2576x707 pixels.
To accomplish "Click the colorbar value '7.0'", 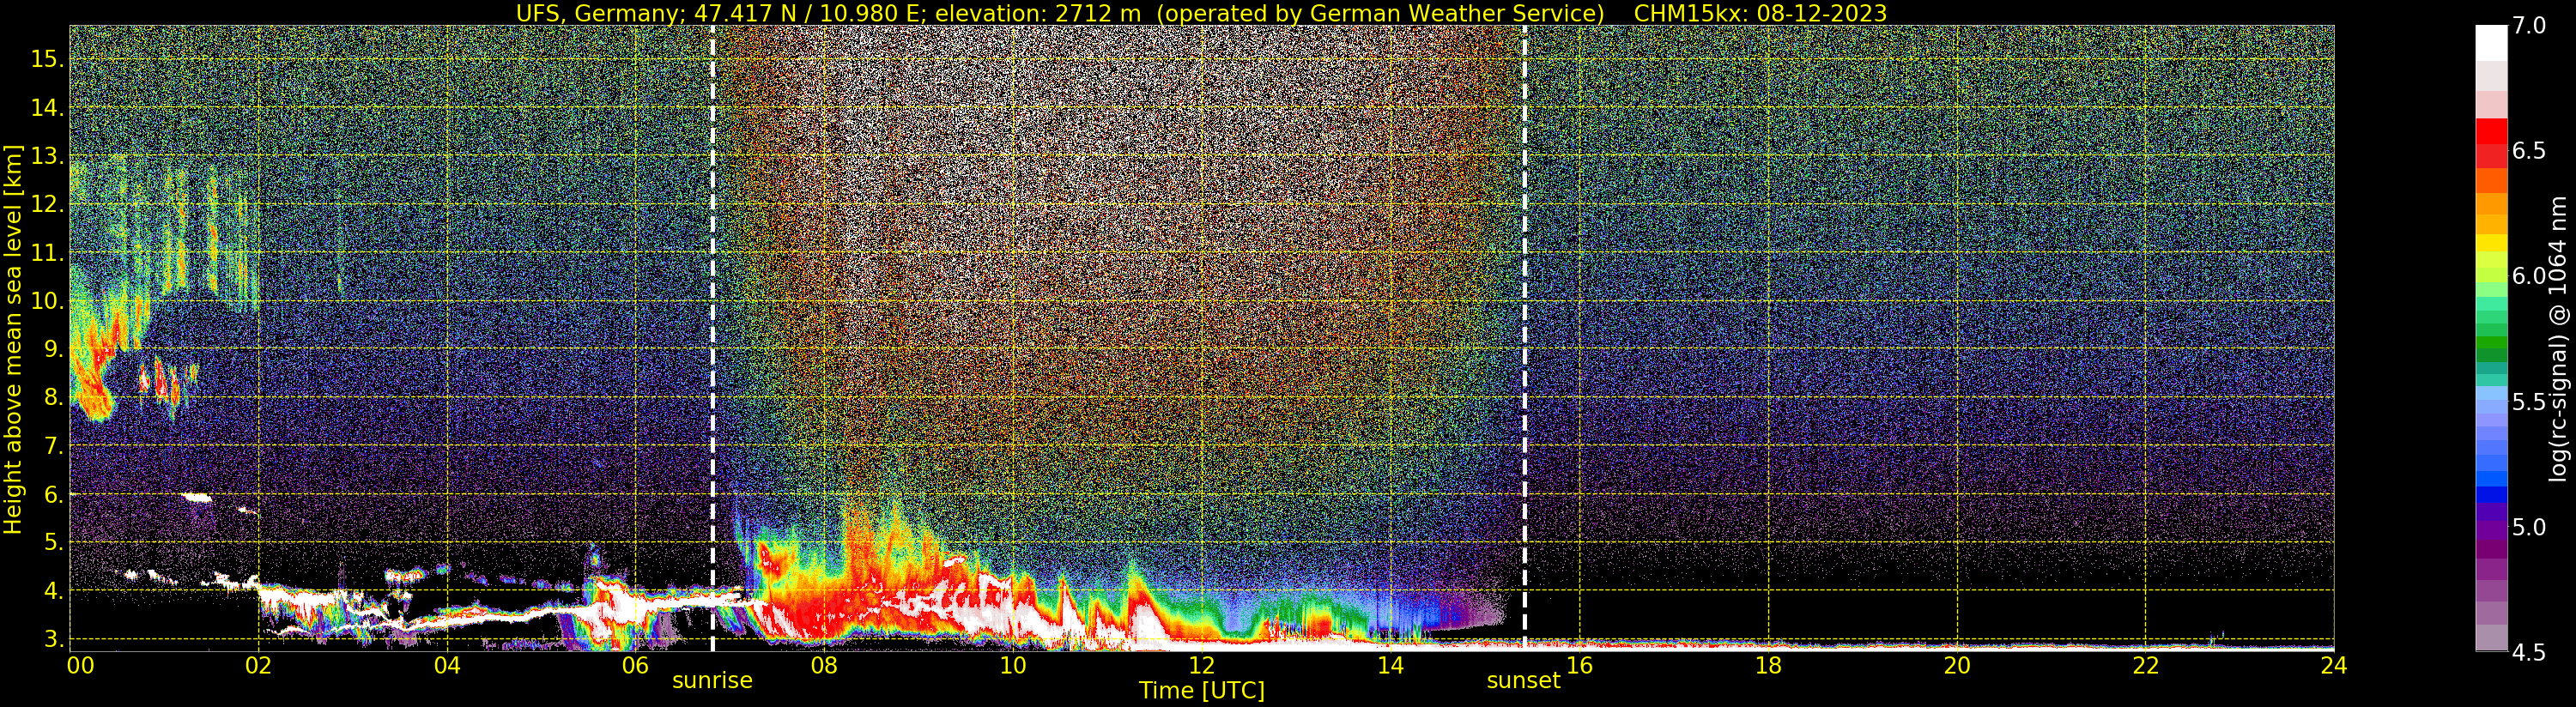I will click(2529, 26).
